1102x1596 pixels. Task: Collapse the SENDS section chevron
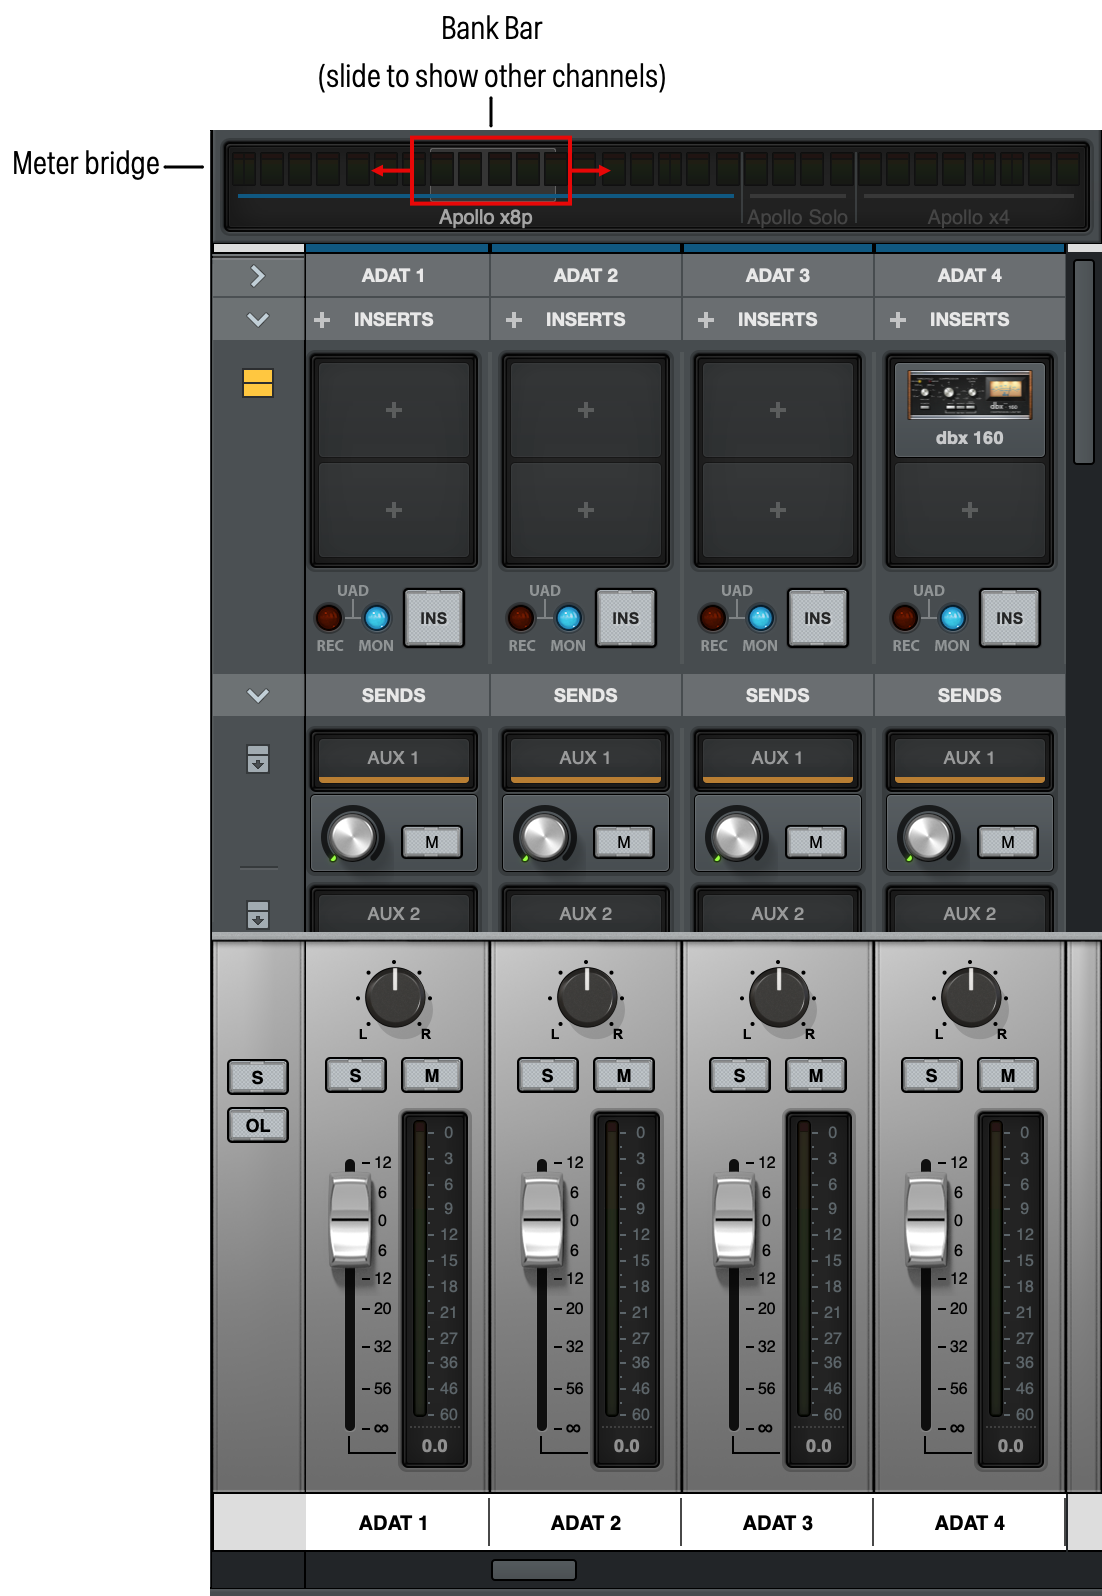258,696
